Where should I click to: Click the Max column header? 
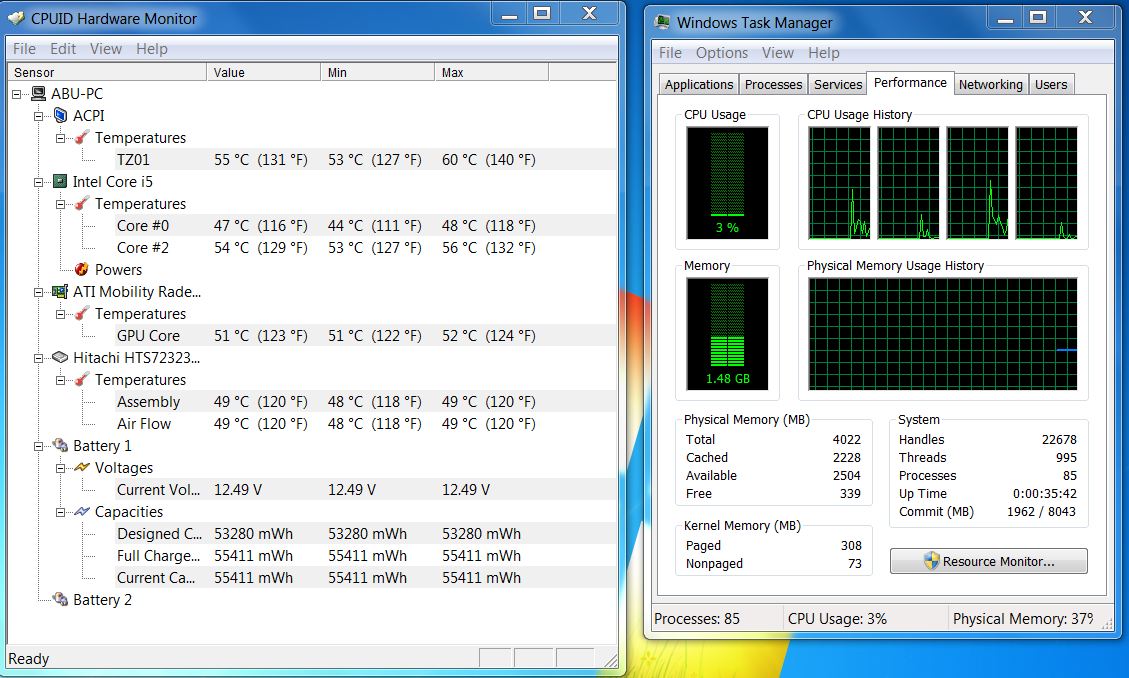click(491, 72)
